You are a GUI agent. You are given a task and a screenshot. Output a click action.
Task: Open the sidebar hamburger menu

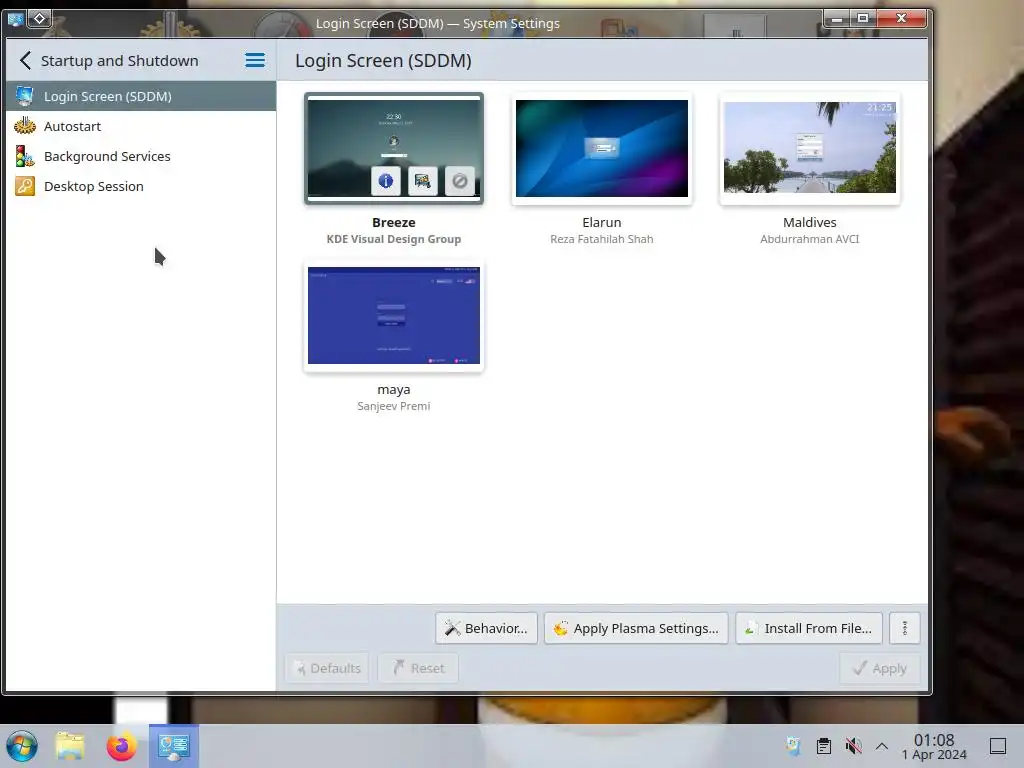point(255,61)
